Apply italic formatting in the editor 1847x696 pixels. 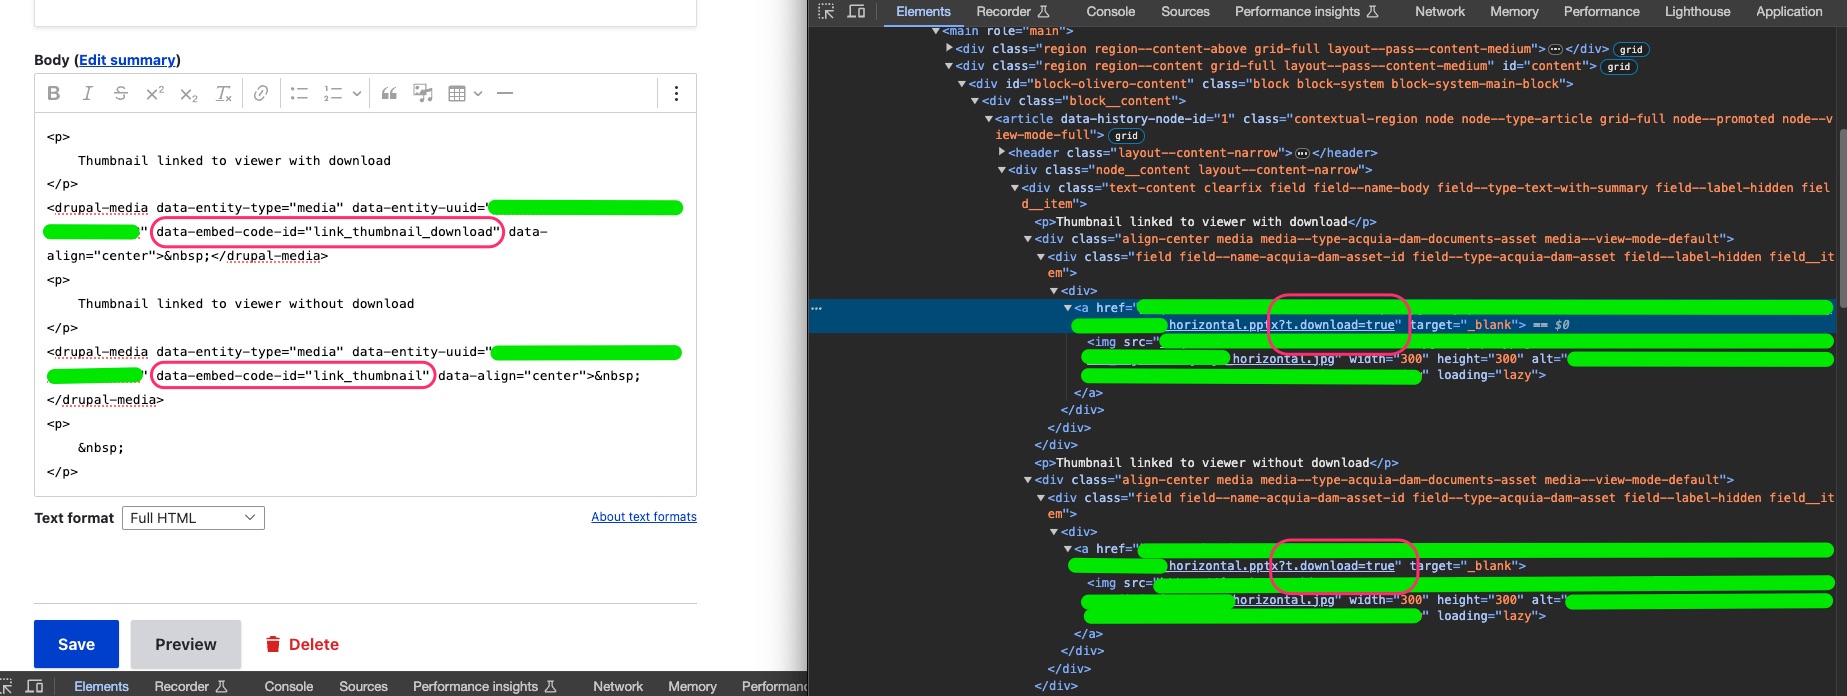(87, 93)
